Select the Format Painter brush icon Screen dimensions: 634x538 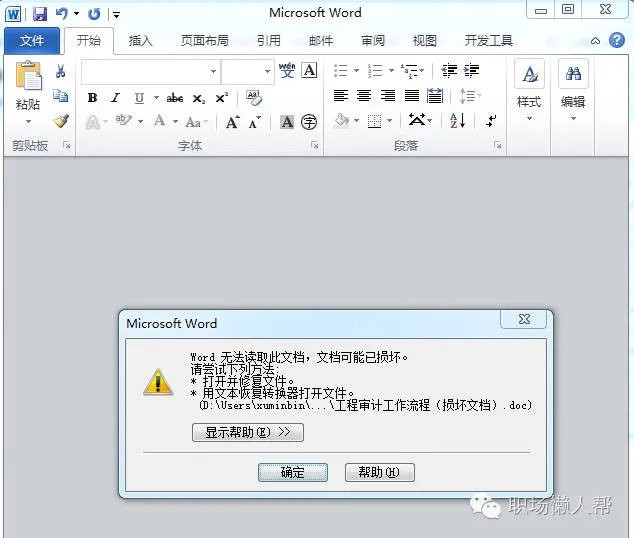pyautogui.click(x=61, y=121)
